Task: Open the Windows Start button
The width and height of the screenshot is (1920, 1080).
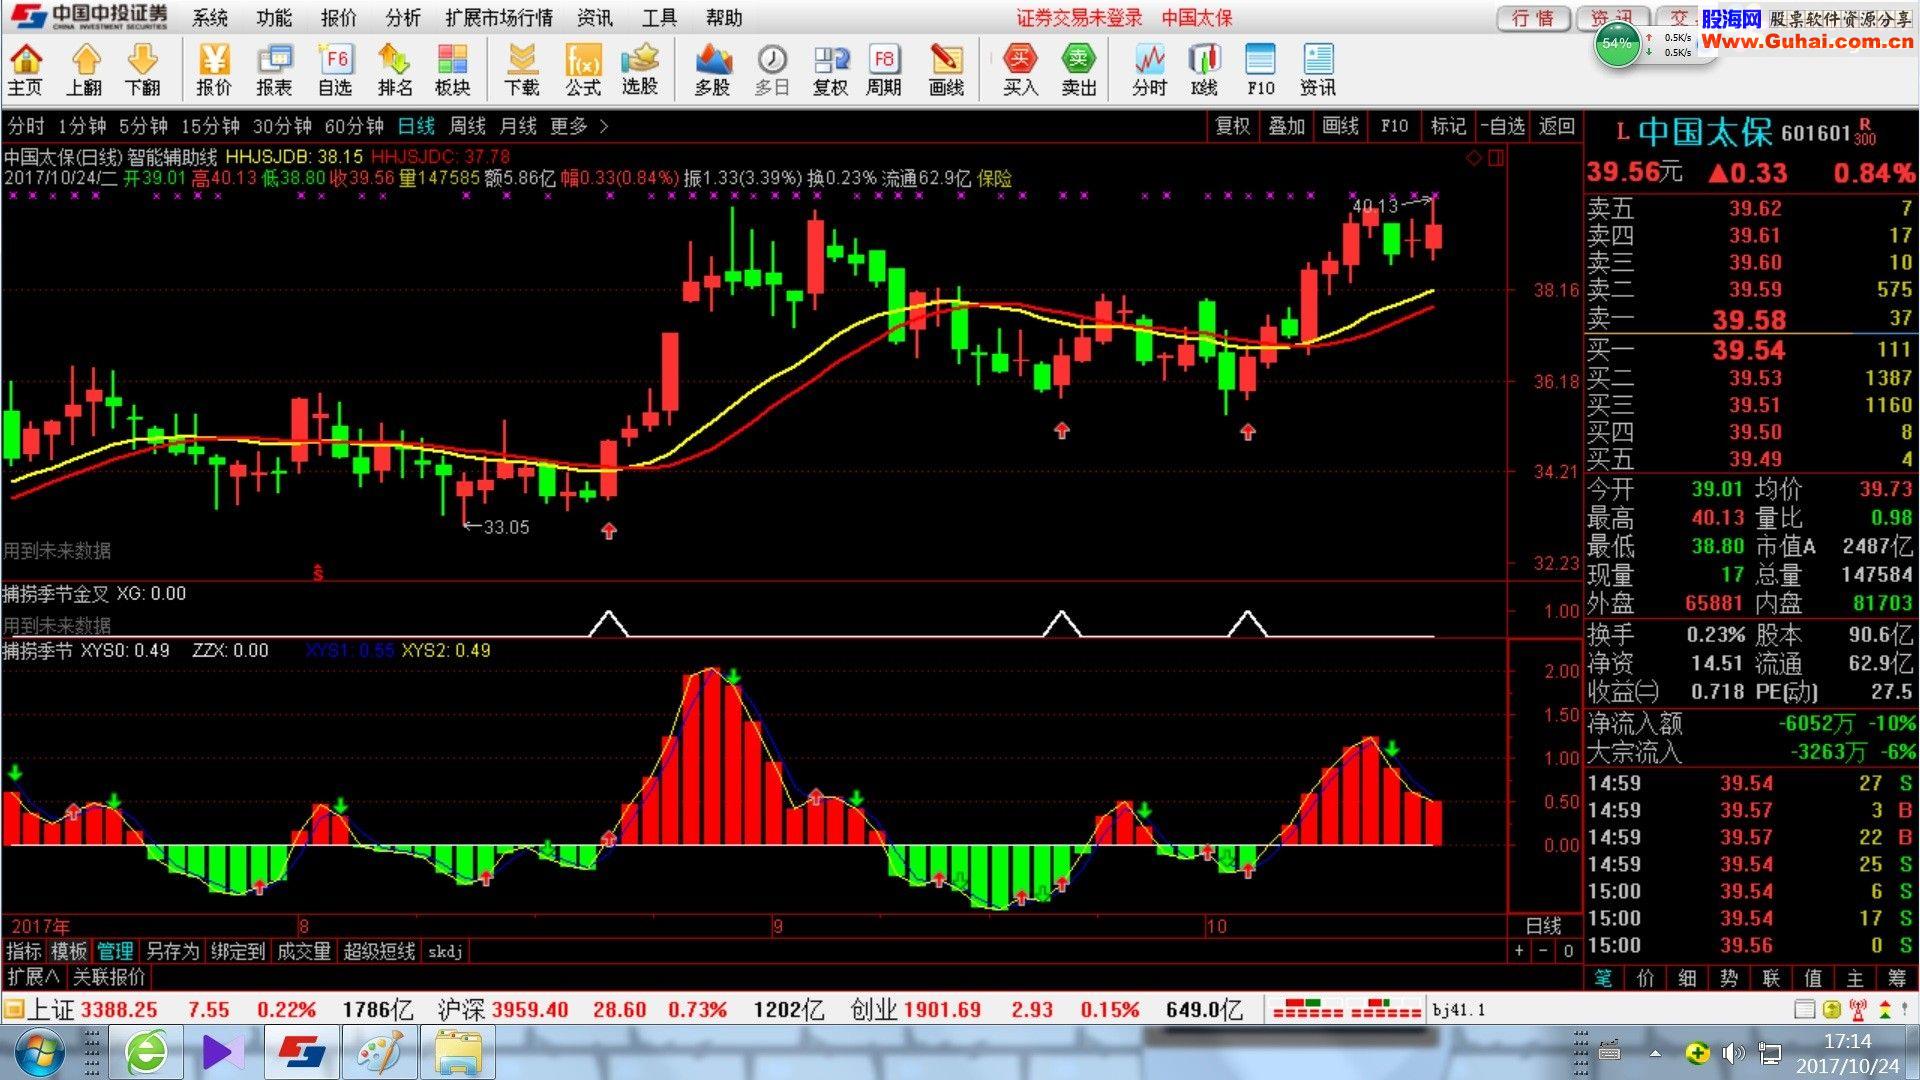Action: coord(41,1053)
